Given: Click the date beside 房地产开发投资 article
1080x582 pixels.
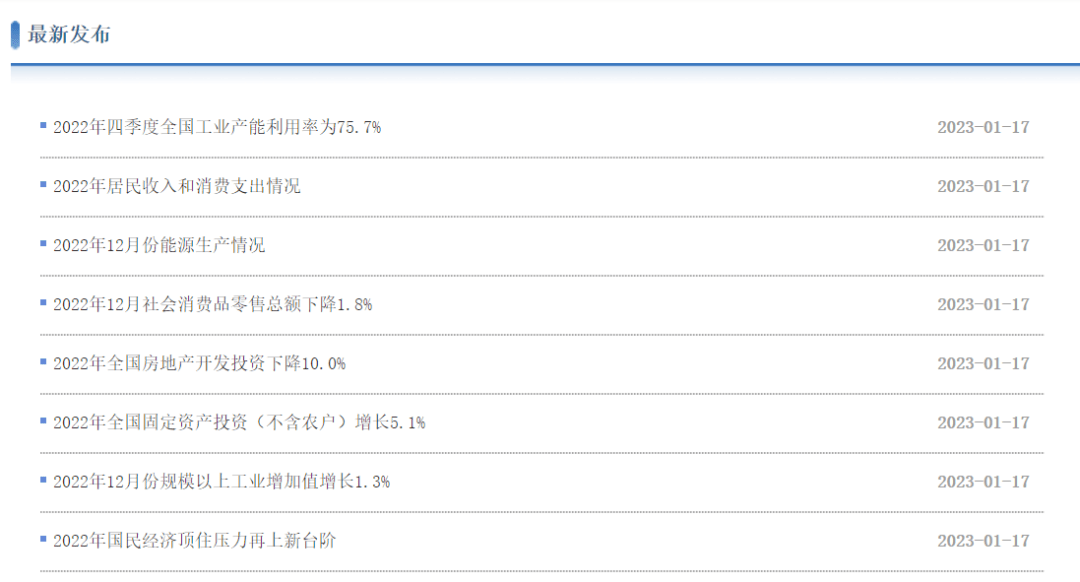Looking at the screenshot, I should click(x=982, y=364).
